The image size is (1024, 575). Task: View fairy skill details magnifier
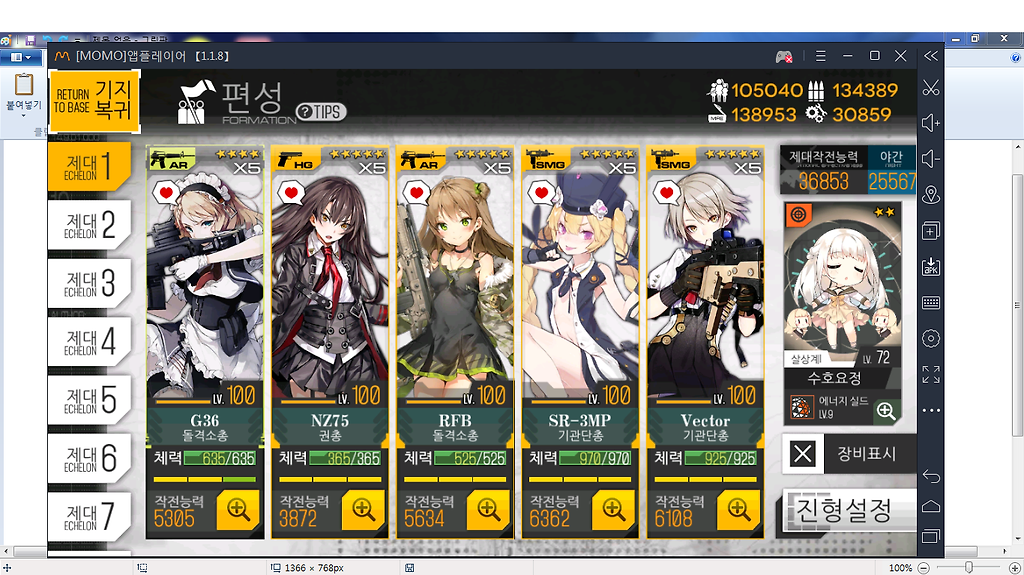886,410
